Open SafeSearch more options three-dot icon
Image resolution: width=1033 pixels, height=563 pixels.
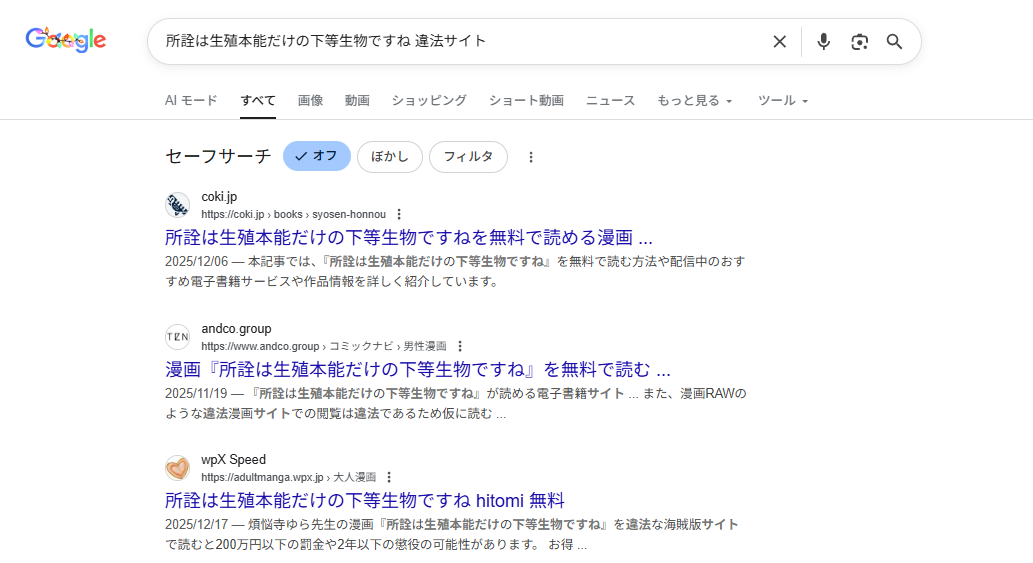(x=531, y=157)
